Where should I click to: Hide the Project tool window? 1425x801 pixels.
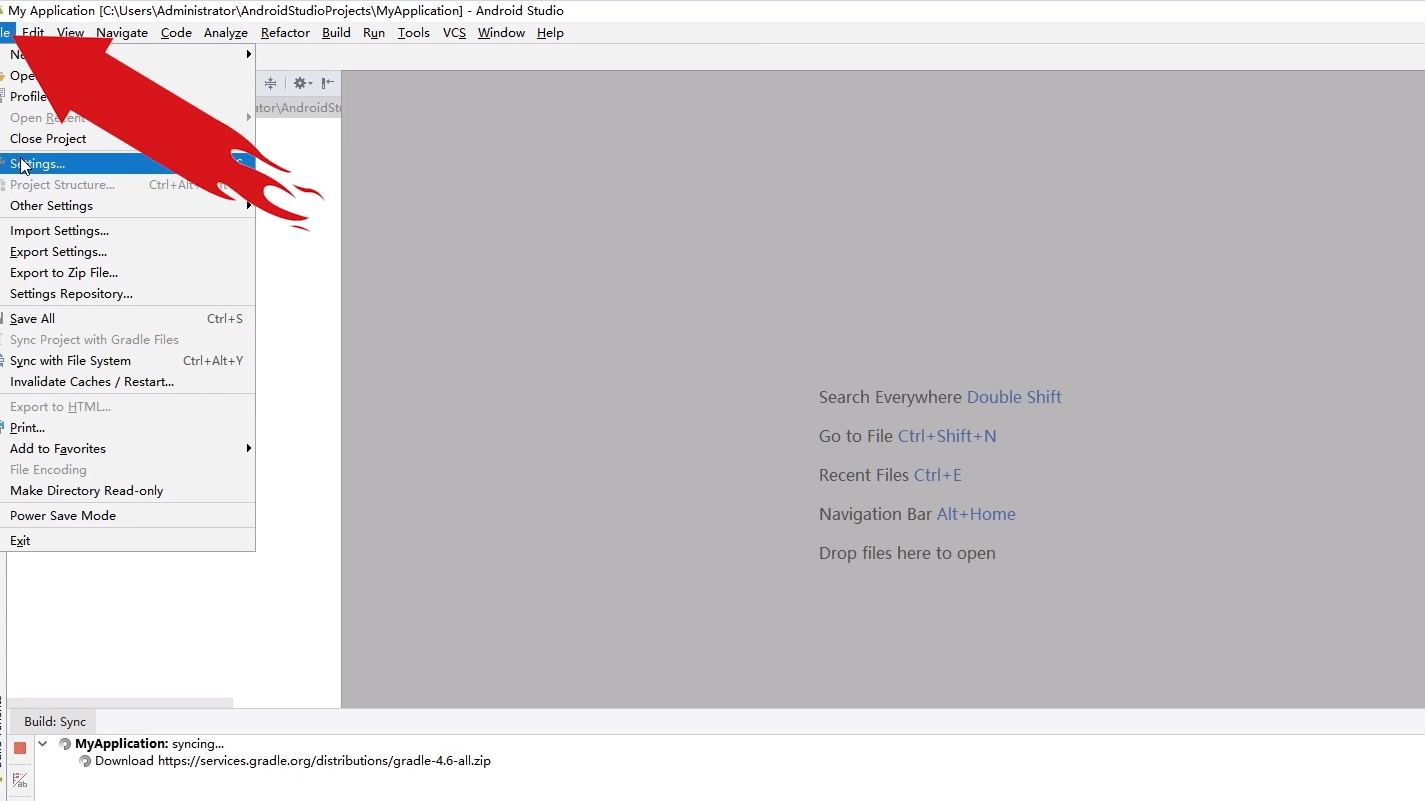pos(328,83)
